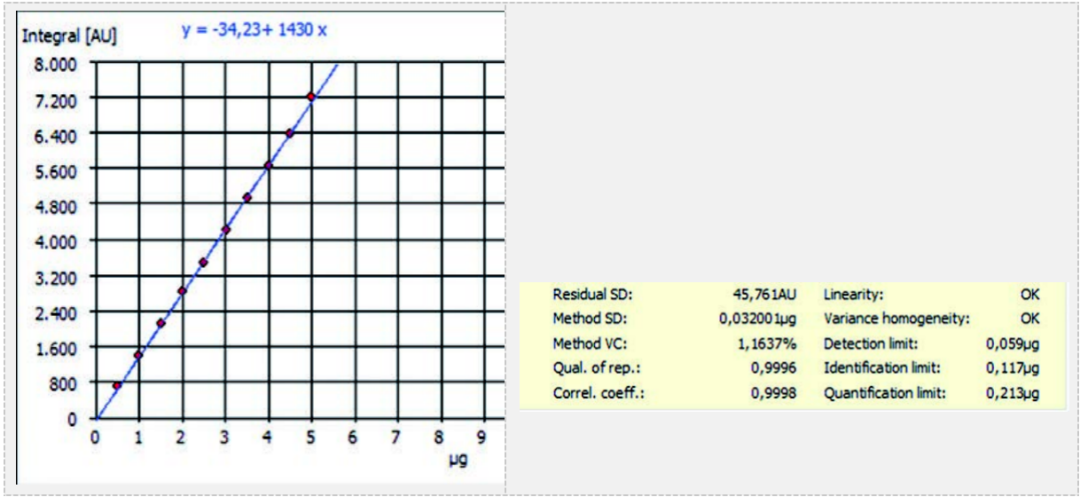Select the Method VC value 1,1637%
Screen dimensions: 1080x497
[x=767, y=344]
